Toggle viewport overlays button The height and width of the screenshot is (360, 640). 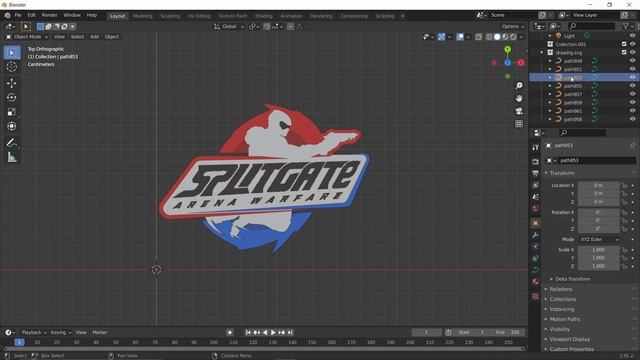coord(460,37)
